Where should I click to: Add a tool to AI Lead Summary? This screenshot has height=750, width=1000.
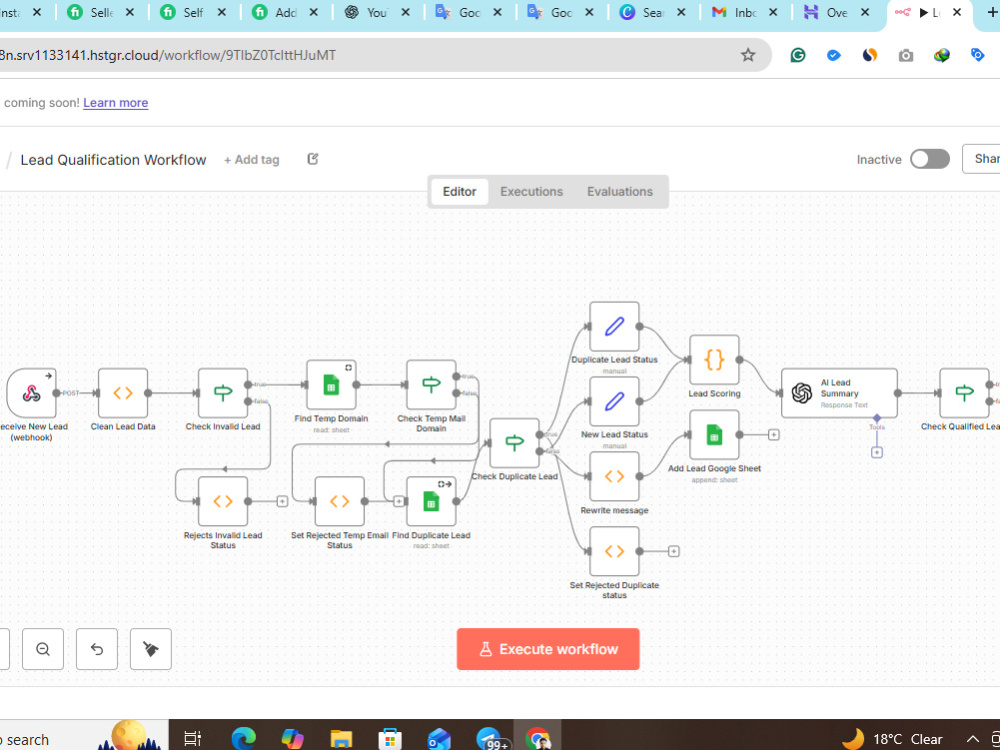click(877, 452)
